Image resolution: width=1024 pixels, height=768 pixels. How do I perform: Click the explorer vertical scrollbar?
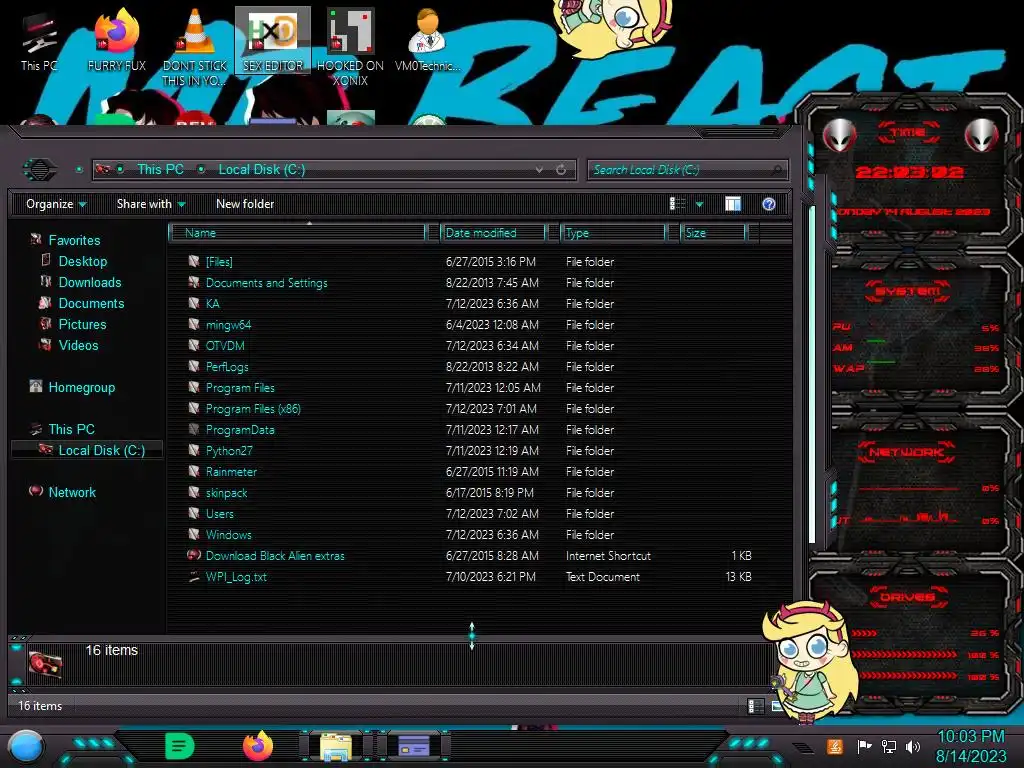click(812, 375)
